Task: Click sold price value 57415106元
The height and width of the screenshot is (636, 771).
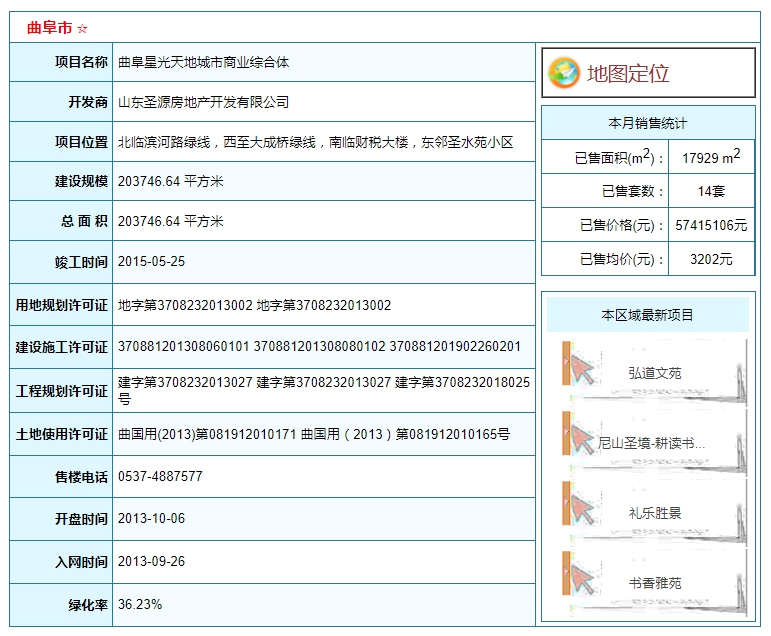Action: [711, 225]
